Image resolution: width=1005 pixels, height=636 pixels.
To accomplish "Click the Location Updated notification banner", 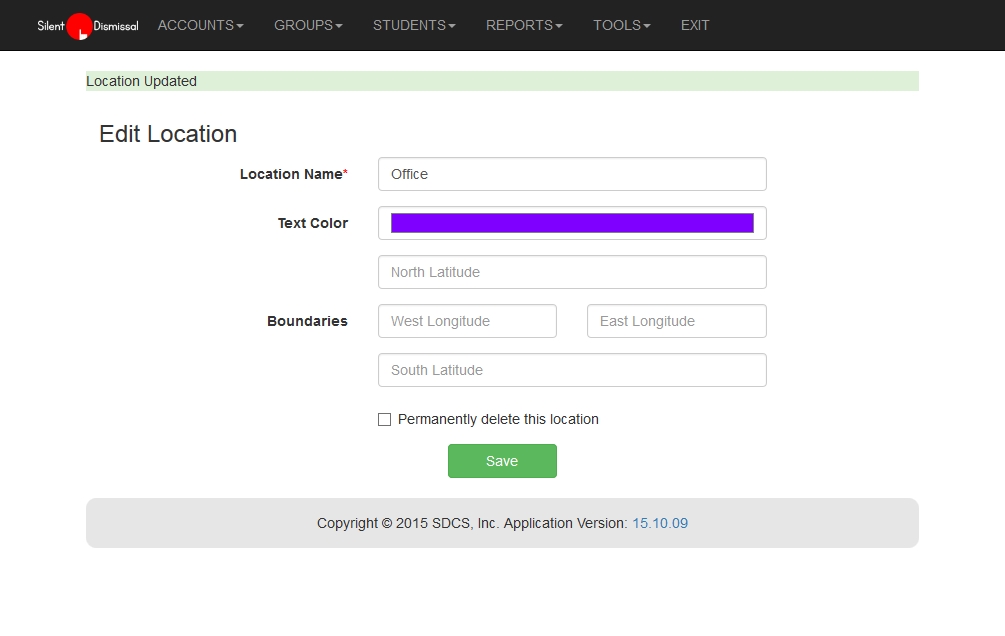I will (x=502, y=81).
